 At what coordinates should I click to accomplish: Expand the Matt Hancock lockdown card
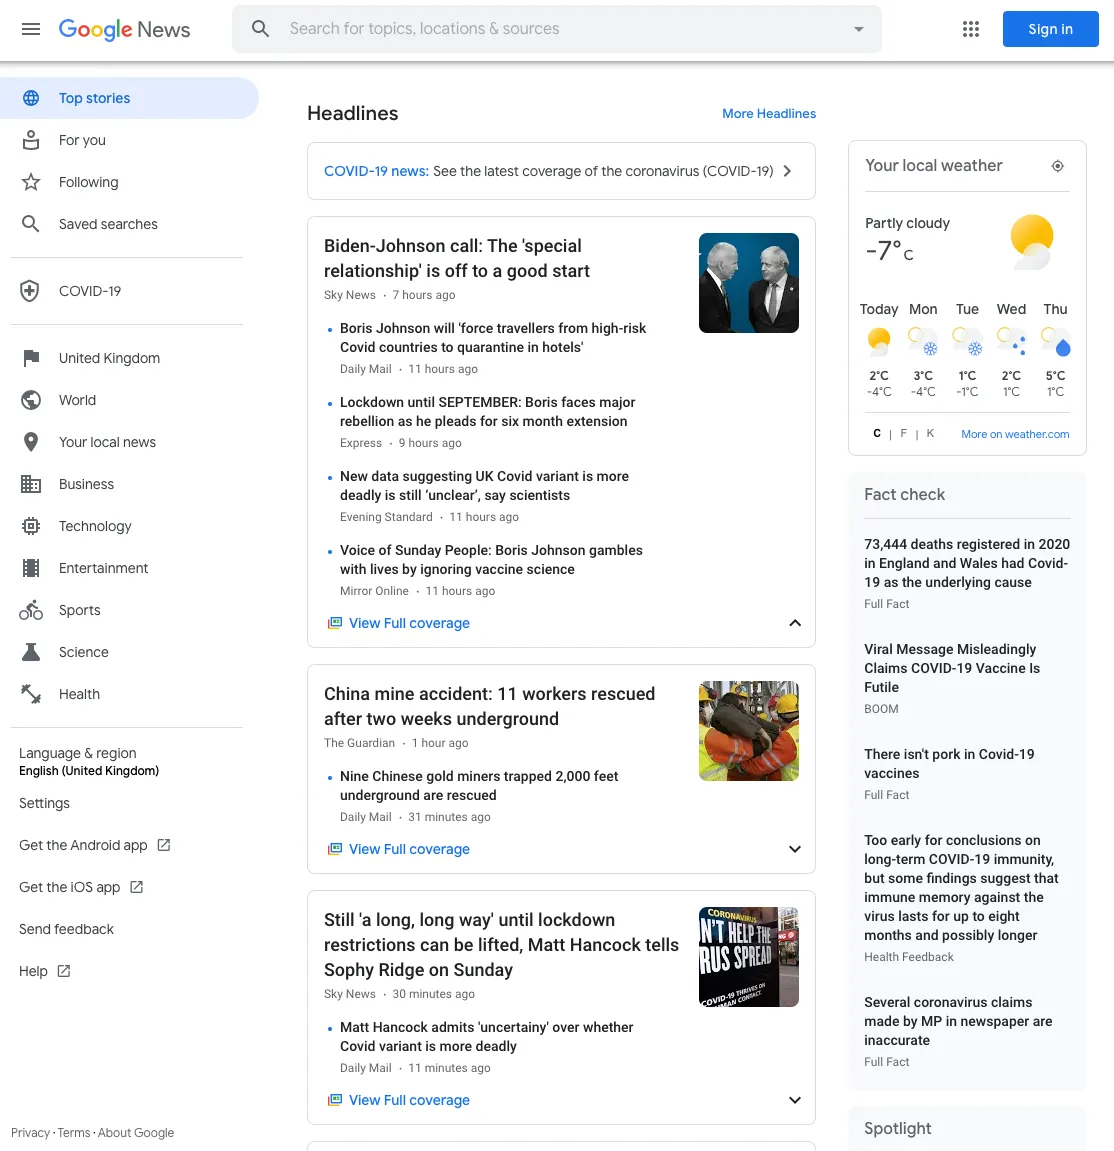[x=795, y=1100]
